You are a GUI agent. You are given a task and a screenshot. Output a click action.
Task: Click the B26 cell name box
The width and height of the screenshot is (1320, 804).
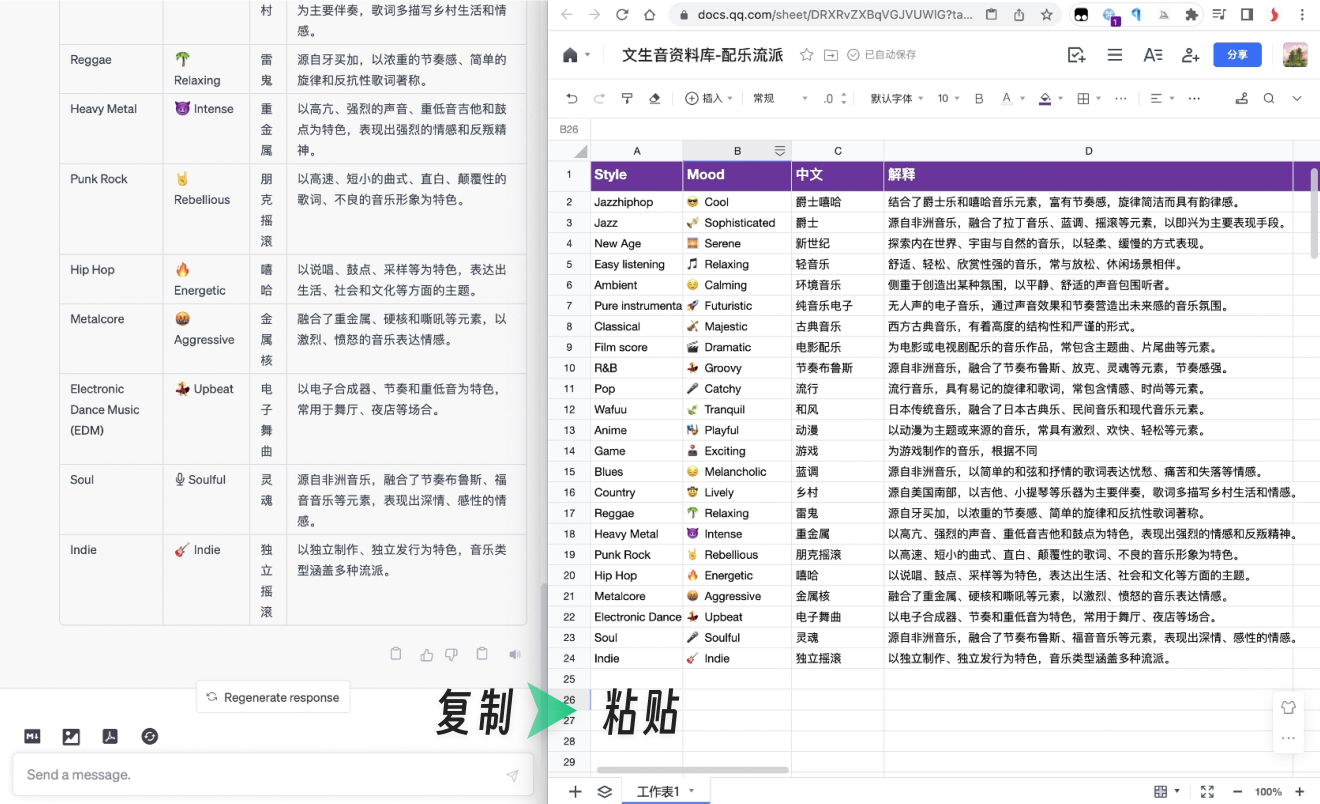point(569,129)
